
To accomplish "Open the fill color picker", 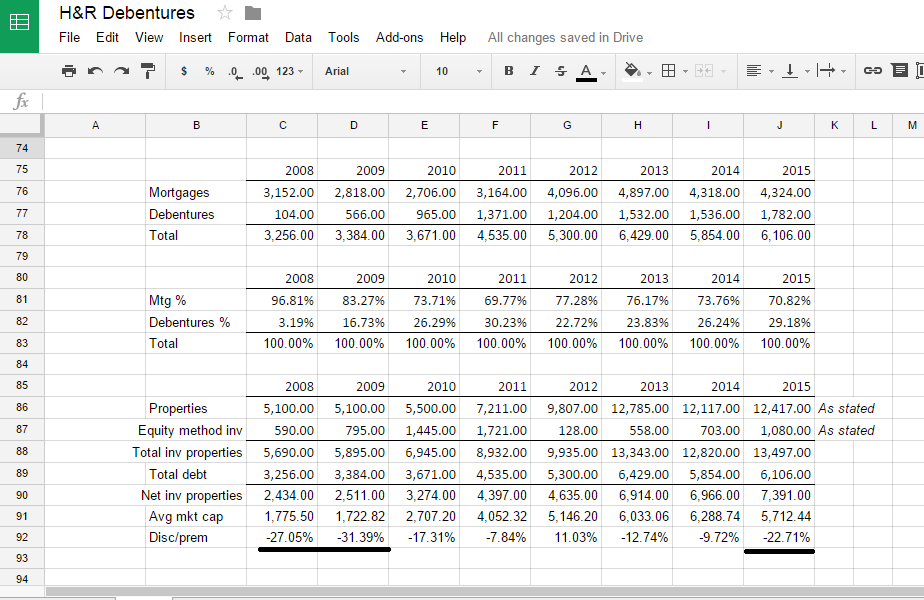I will click(x=638, y=71).
